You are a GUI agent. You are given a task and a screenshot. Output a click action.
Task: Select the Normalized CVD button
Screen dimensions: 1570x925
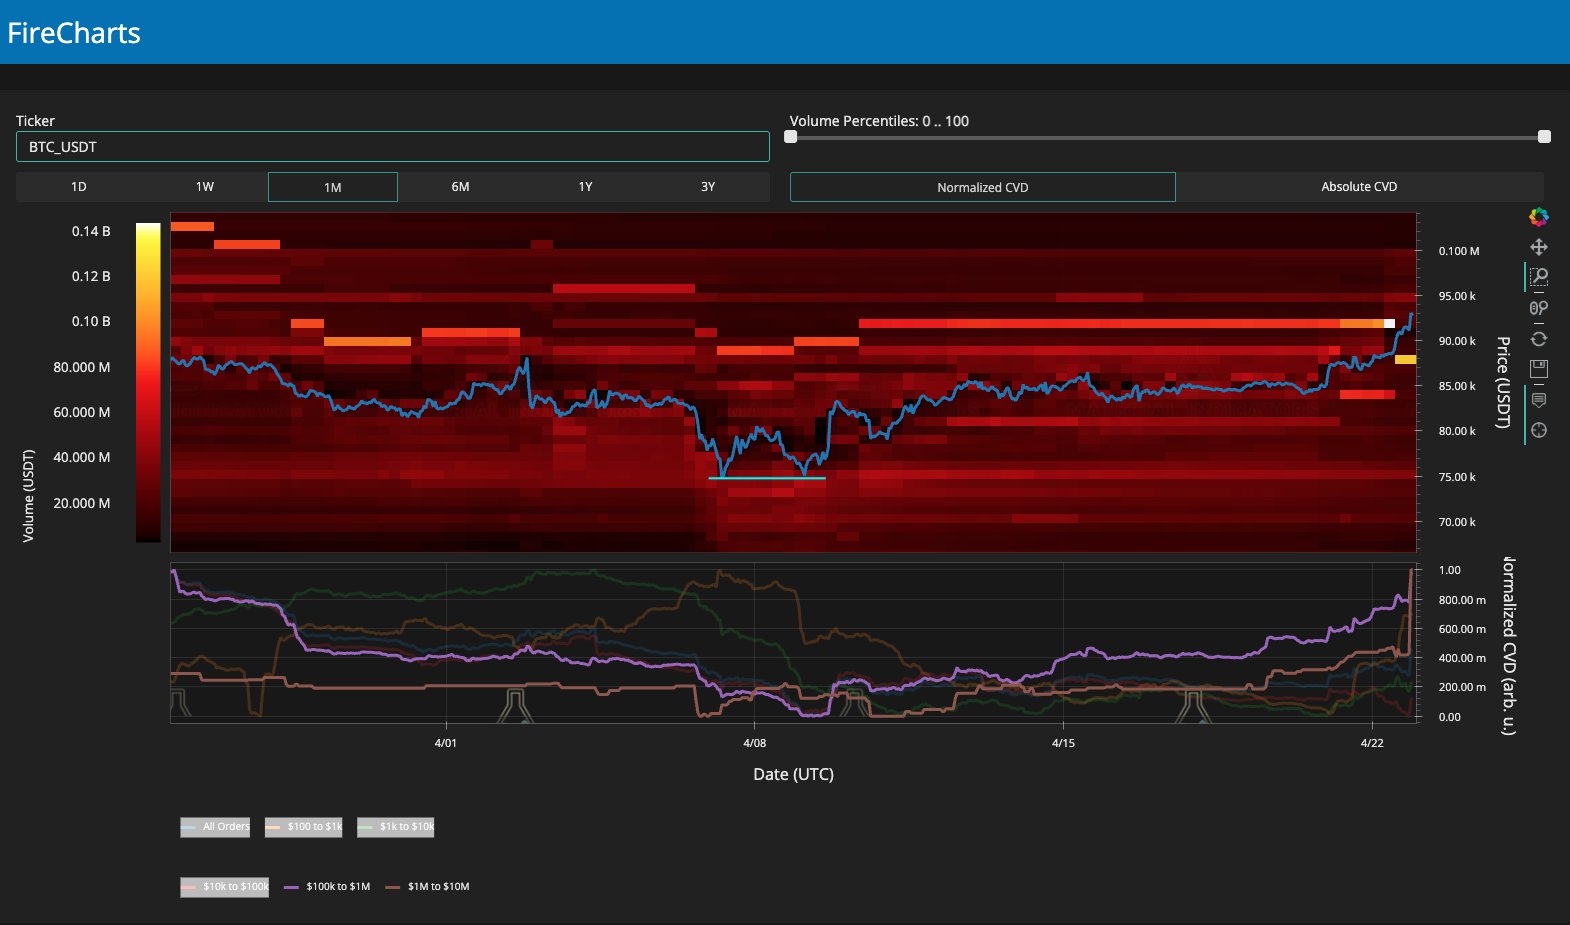pos(982,187)
